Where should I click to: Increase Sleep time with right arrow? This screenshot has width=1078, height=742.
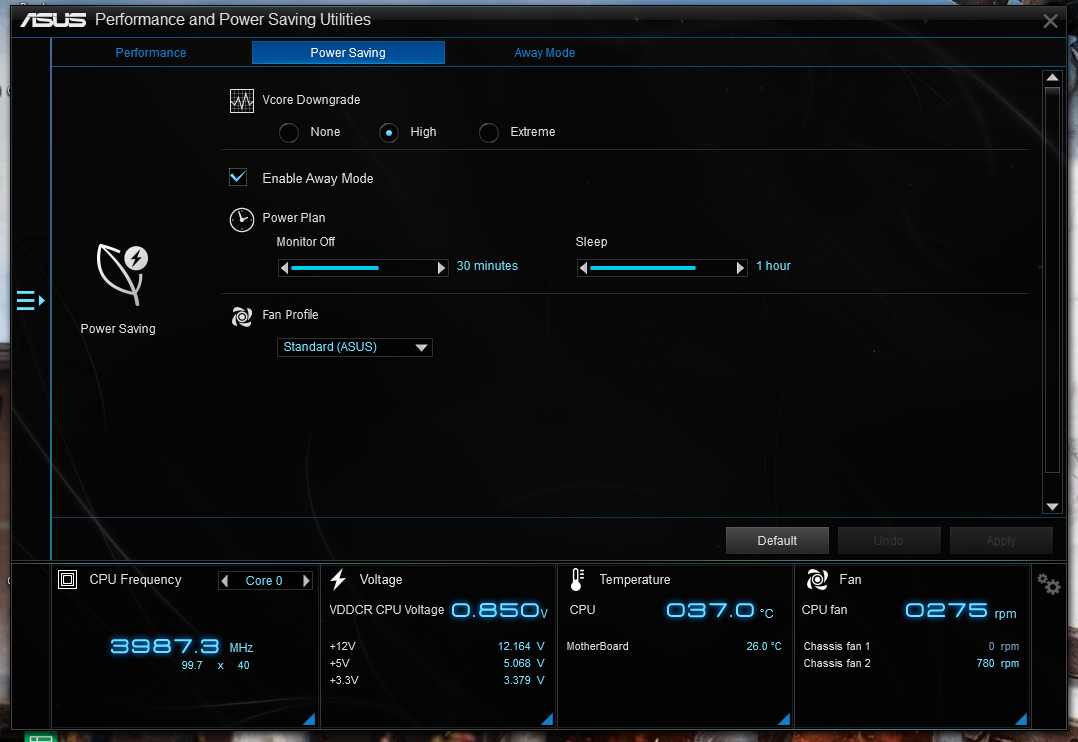(x=741, y=268)
